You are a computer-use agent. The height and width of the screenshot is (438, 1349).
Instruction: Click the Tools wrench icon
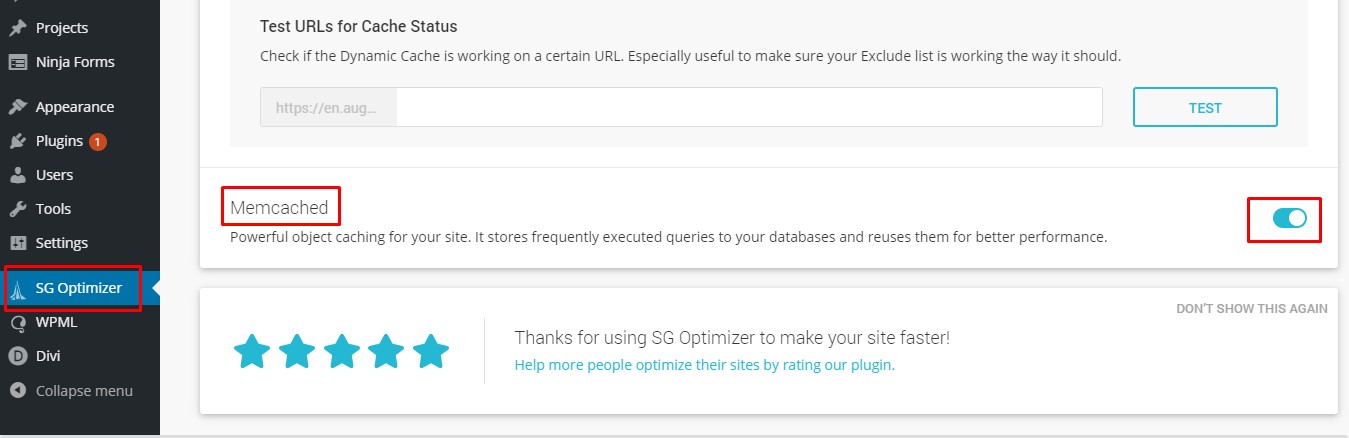[x=18, y=209]
